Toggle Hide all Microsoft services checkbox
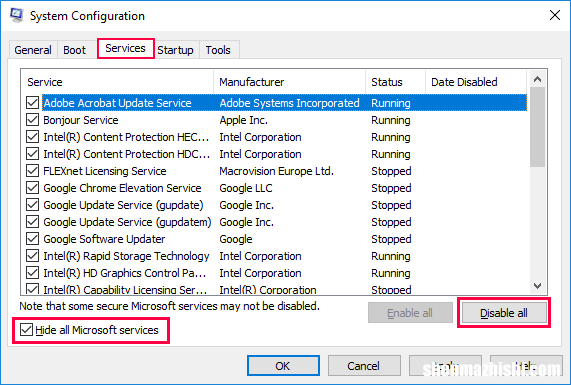 pyautogui.click(x=26, y=330)
